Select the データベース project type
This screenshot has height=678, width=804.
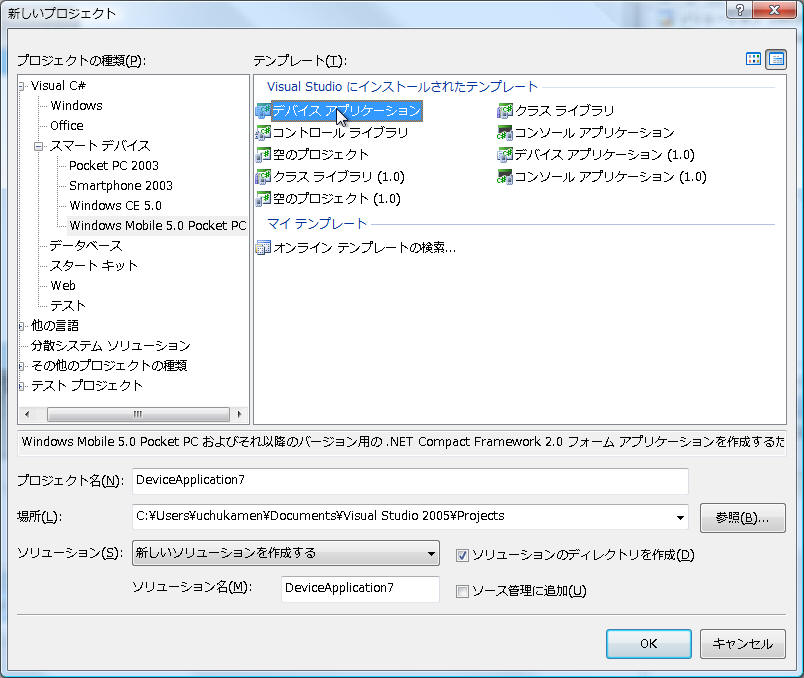point(86,246)
